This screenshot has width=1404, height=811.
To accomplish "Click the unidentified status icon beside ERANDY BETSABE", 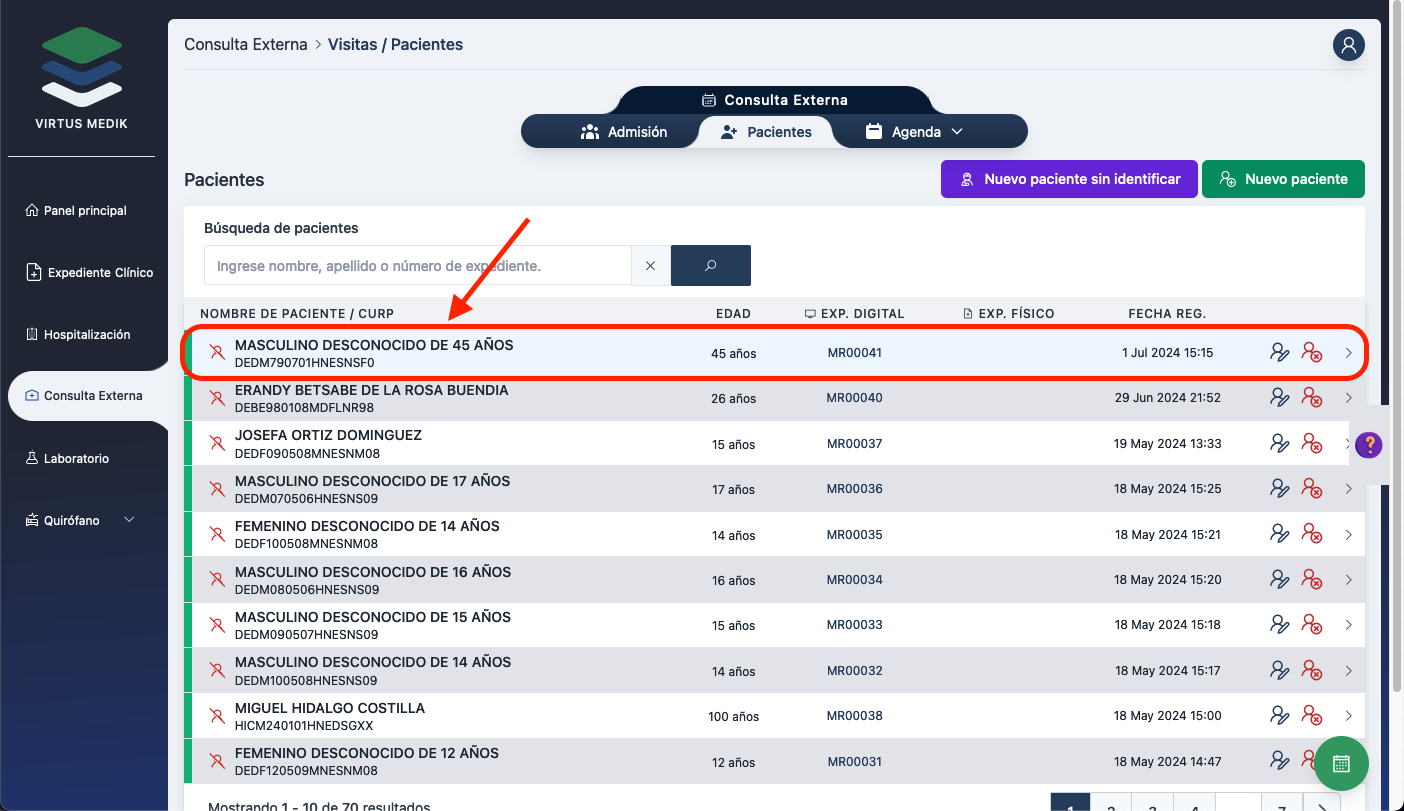I will click(x=216, y=398).
